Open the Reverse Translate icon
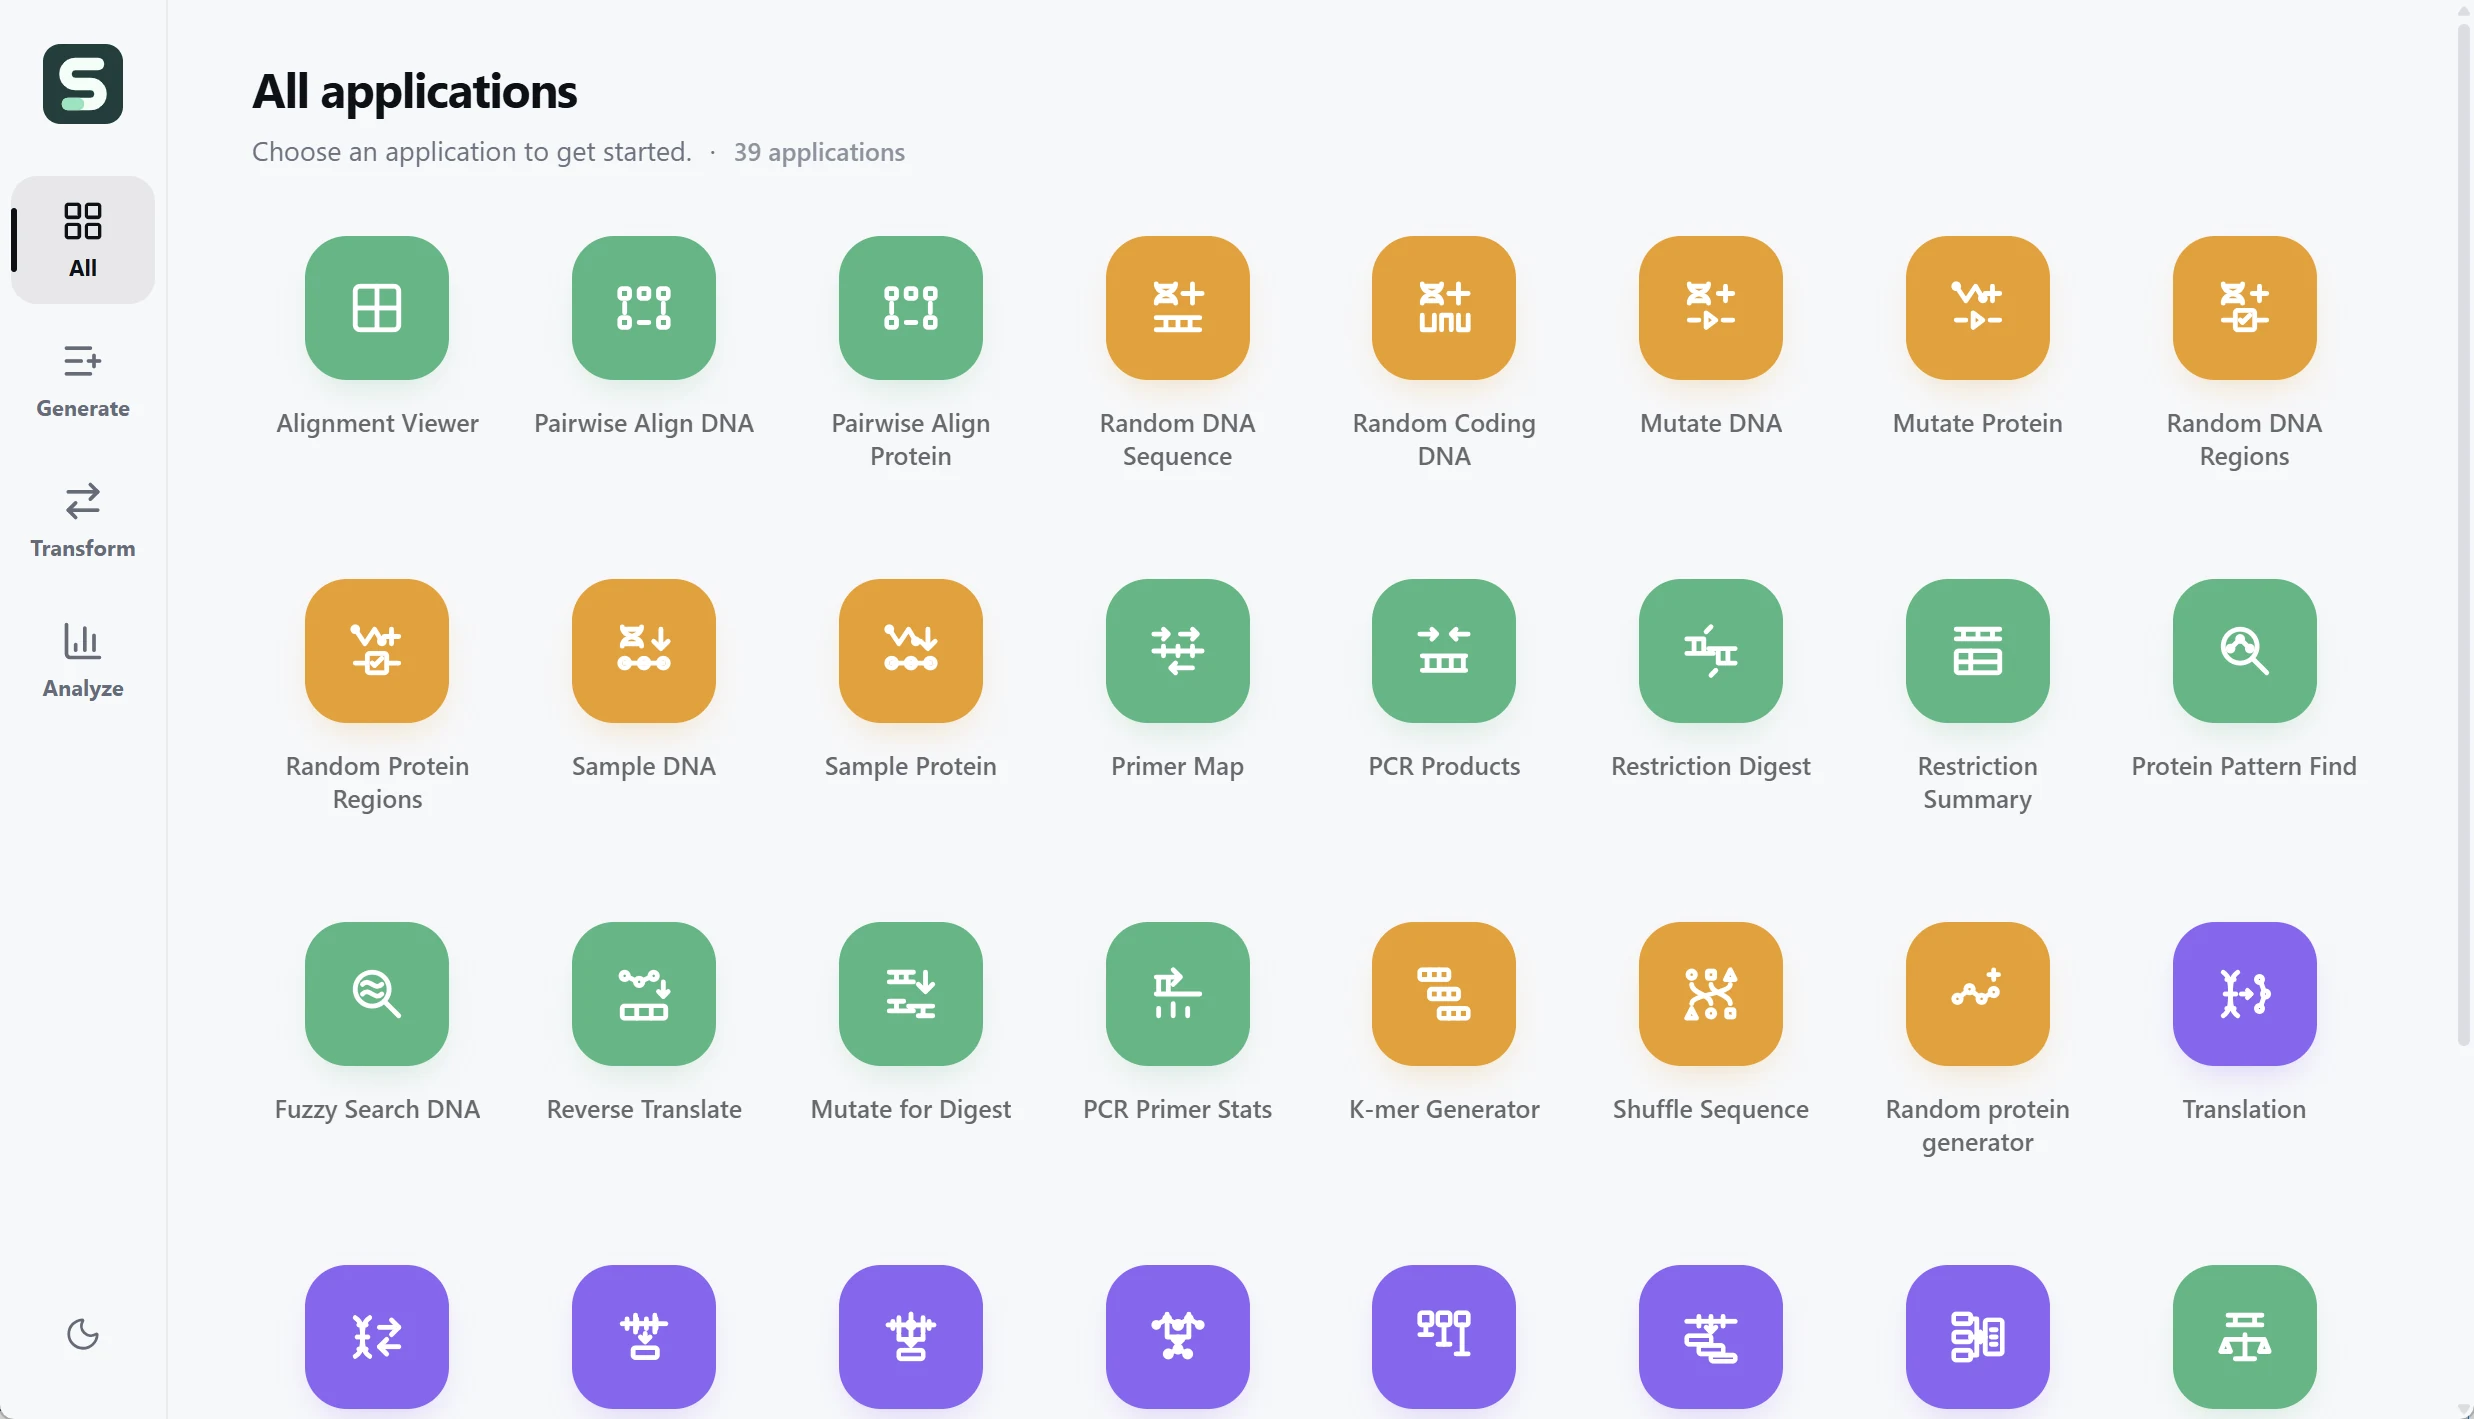 pos(644,994)
